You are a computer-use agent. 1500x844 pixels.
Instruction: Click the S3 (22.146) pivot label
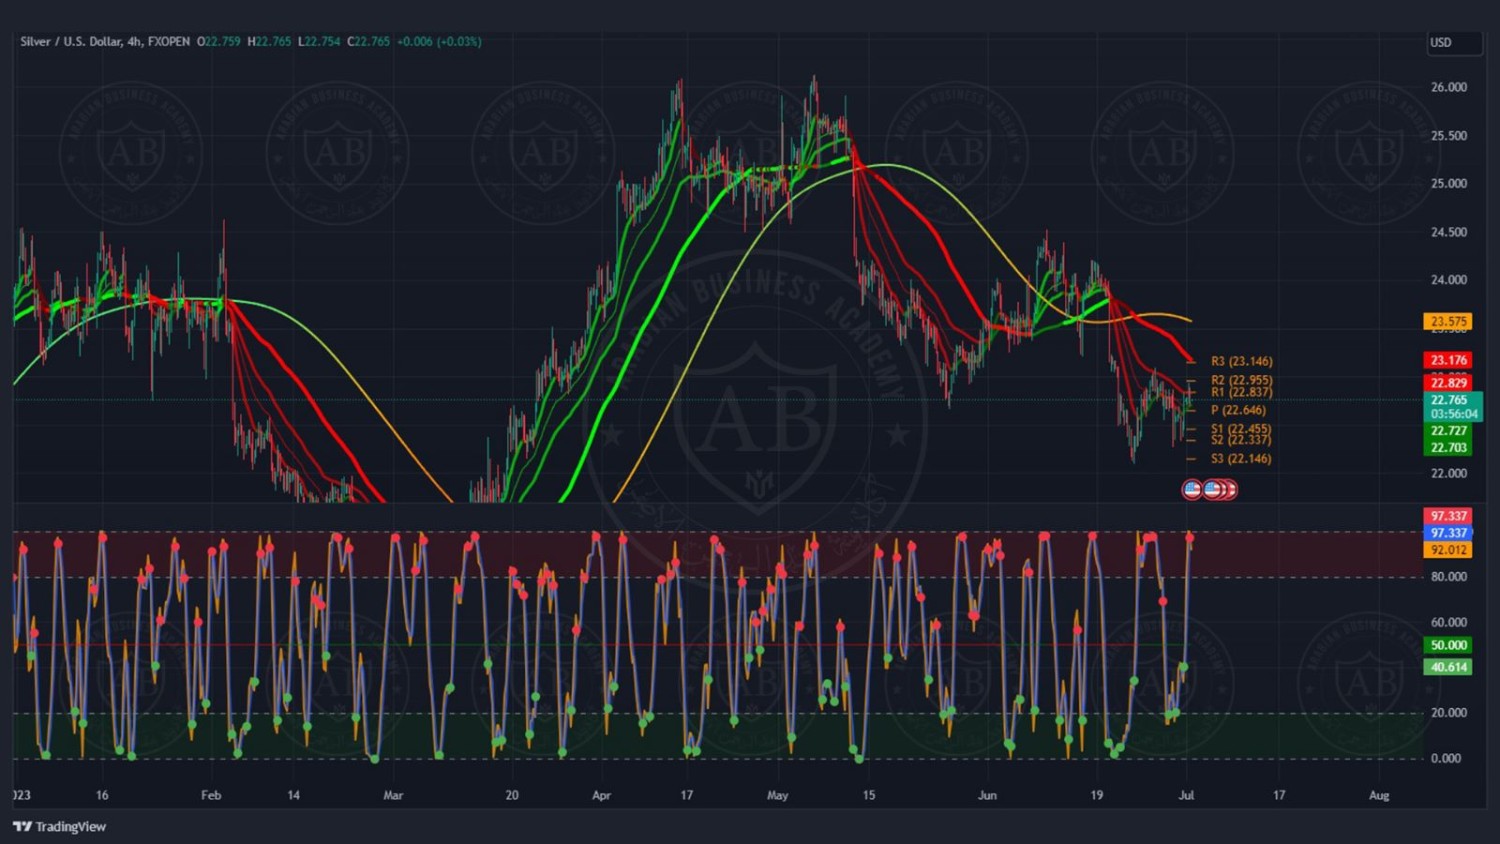click(1242, 459)
